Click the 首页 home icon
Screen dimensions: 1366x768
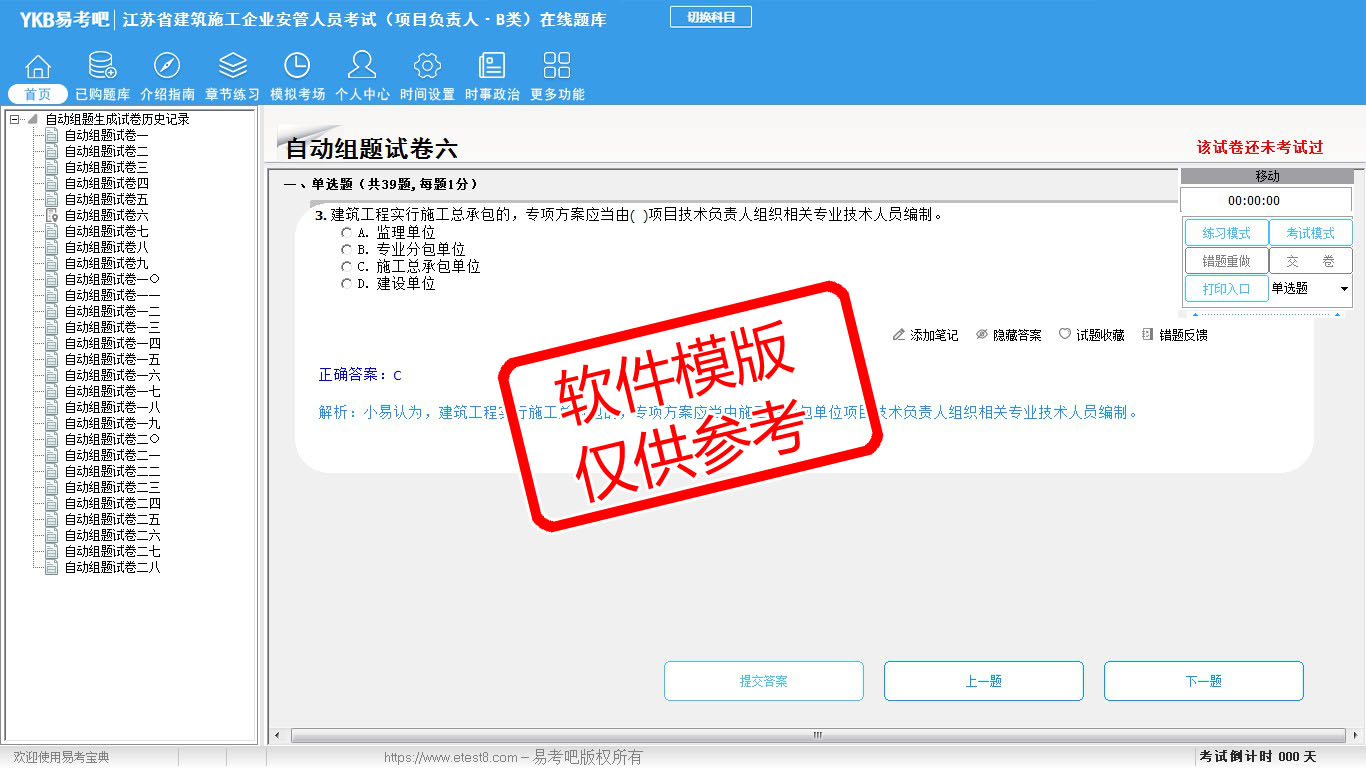pyautogui.click(x=38, y=67)
